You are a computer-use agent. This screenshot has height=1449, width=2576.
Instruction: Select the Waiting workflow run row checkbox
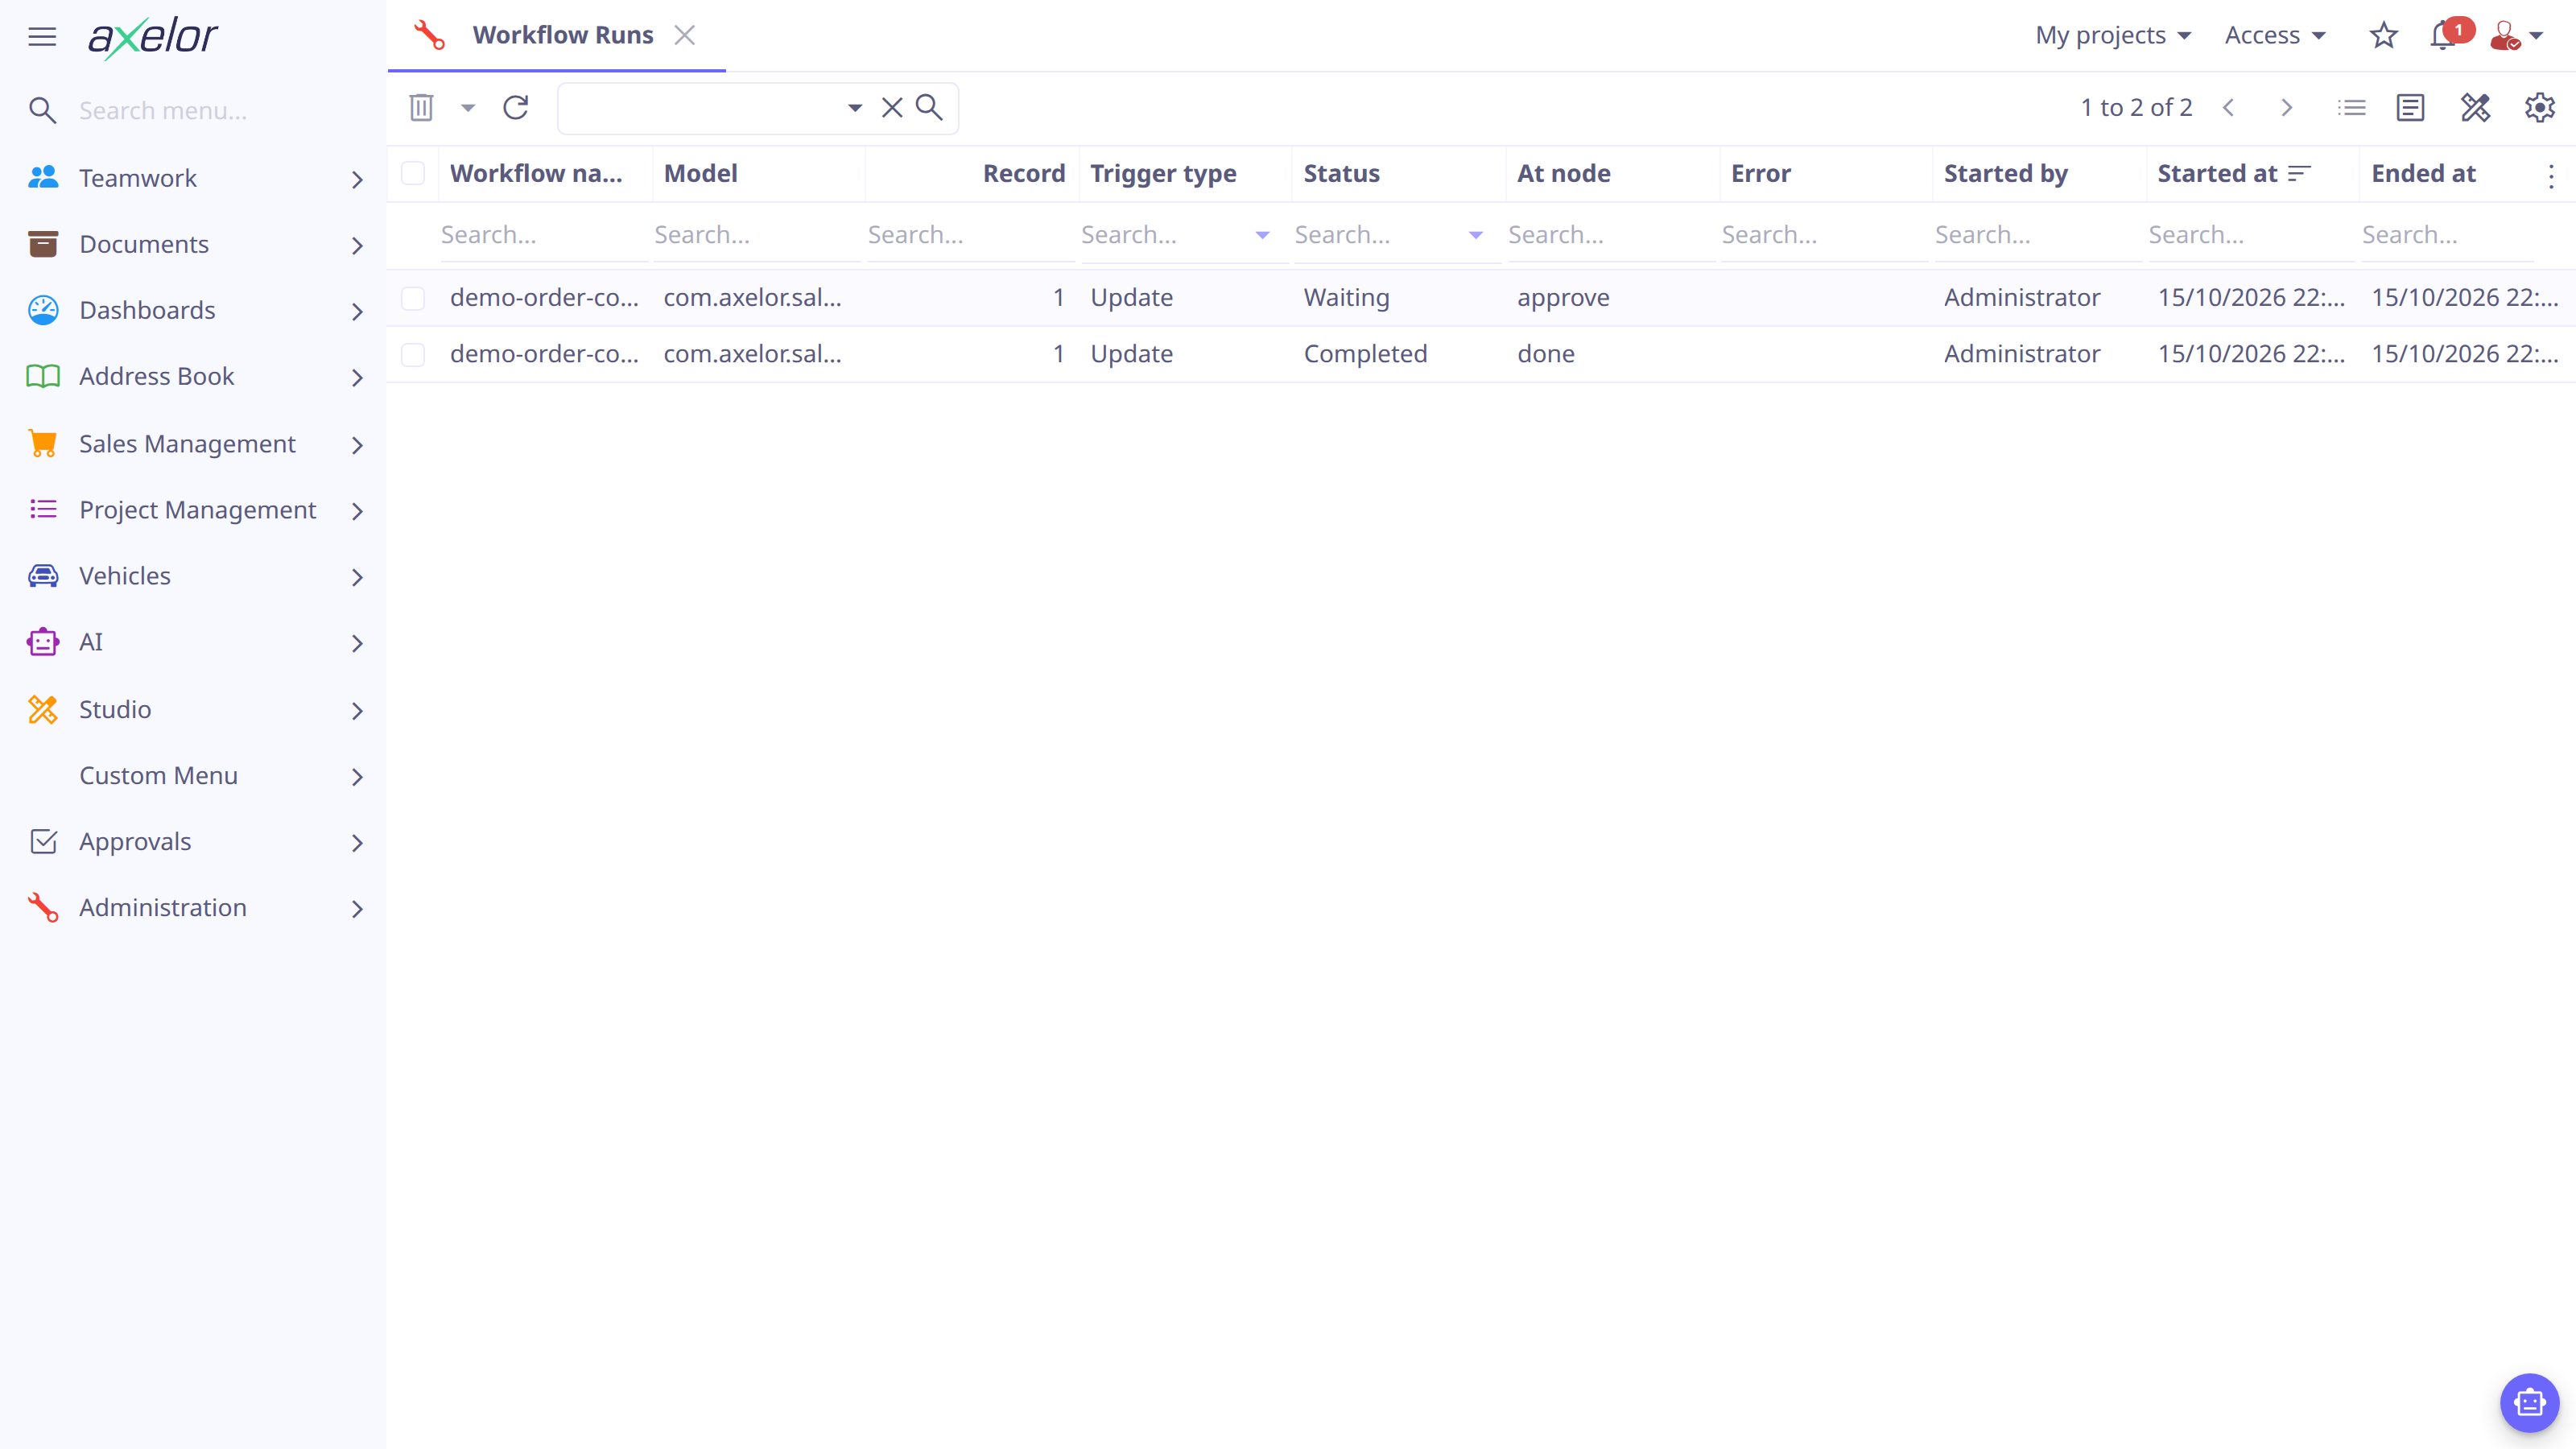pos(413,298)
